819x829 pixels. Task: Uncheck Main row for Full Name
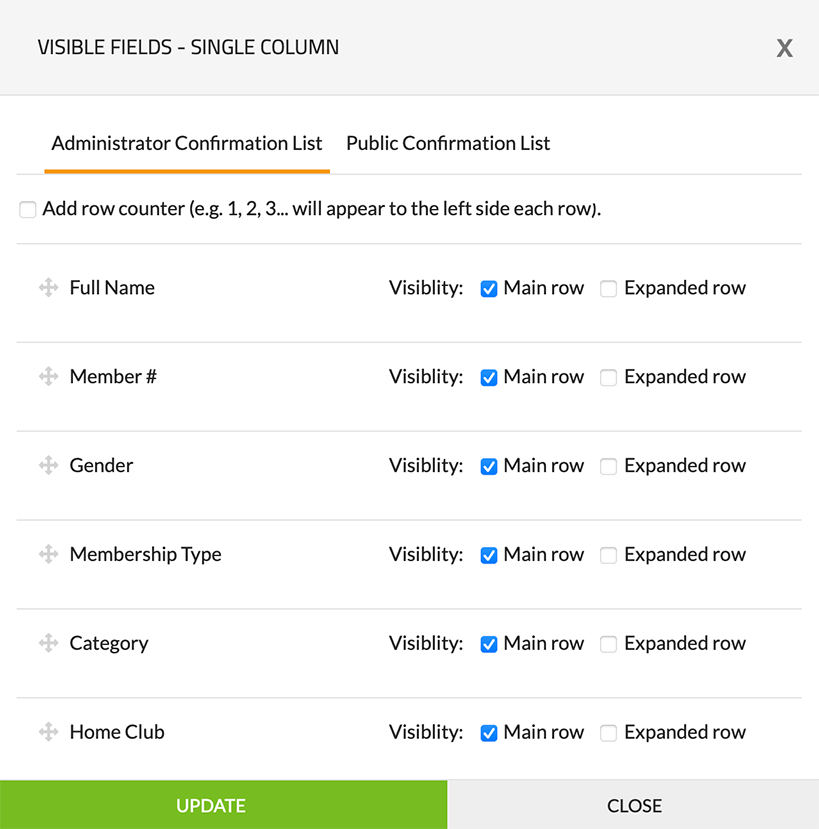click(x=489, y=289)
